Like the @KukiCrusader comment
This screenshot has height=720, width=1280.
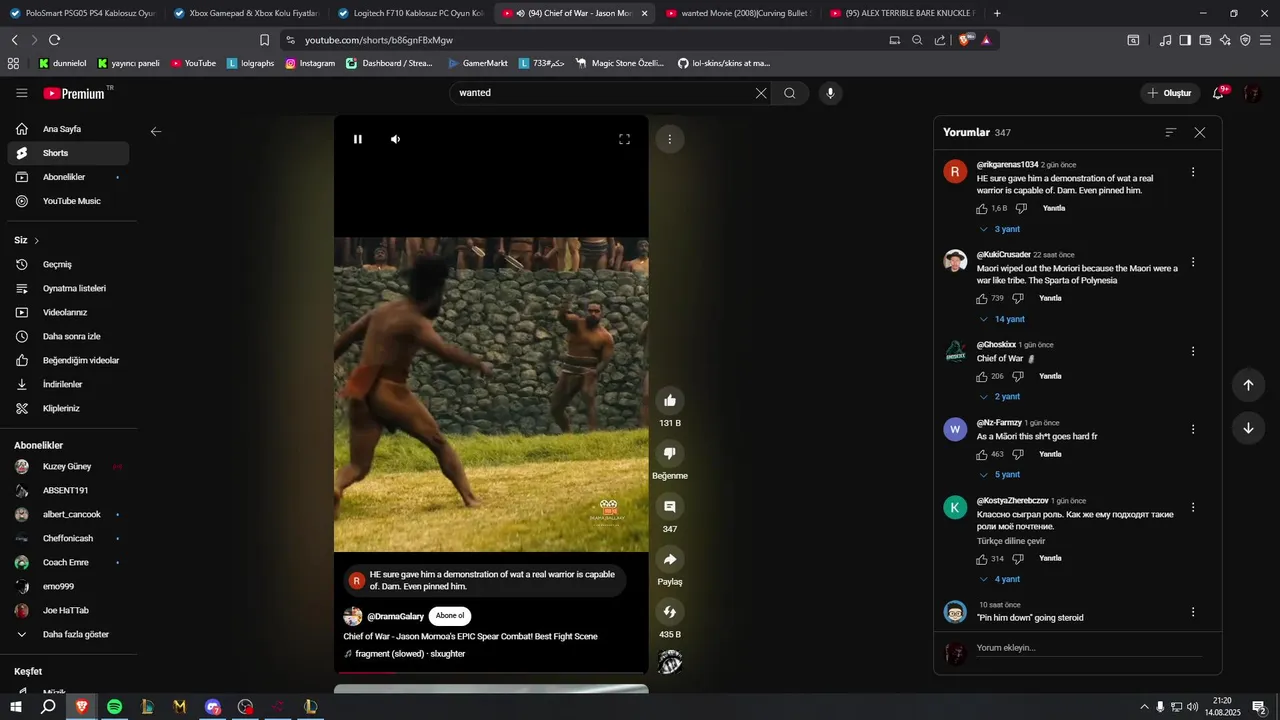point(982,298)
